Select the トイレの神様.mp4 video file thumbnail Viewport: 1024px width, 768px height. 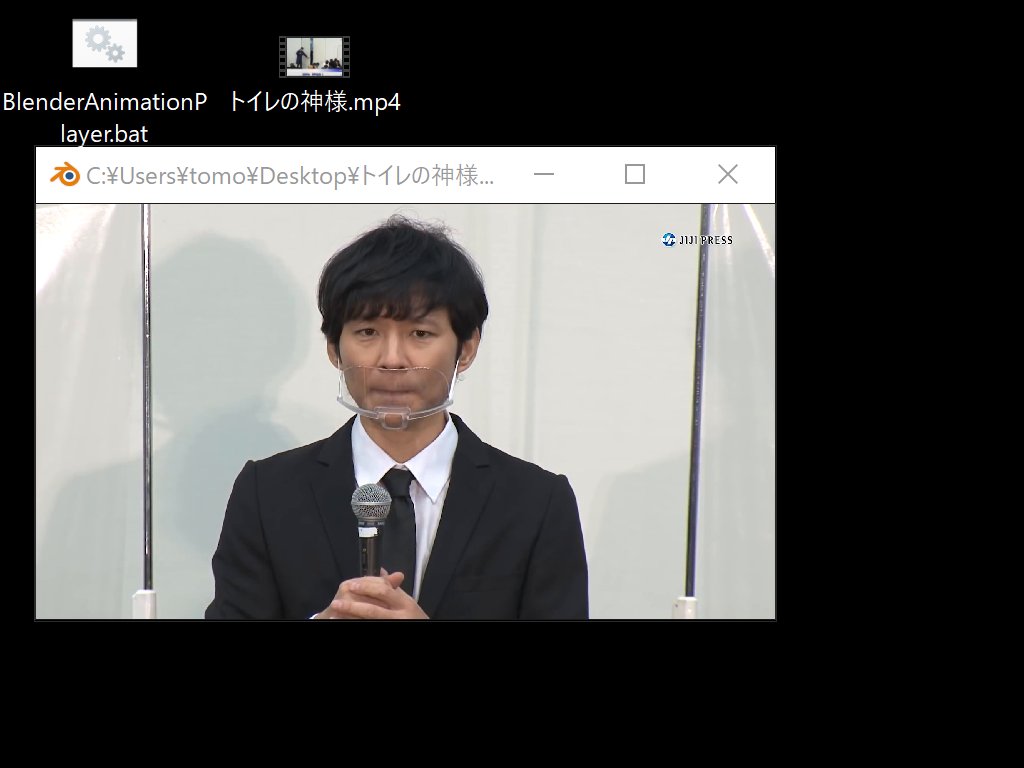314,57
